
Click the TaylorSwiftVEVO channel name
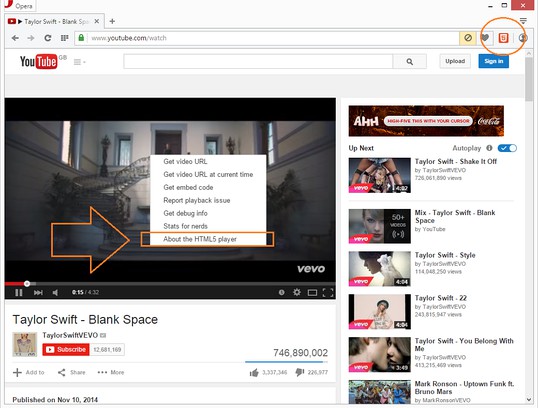click(70, 335)
